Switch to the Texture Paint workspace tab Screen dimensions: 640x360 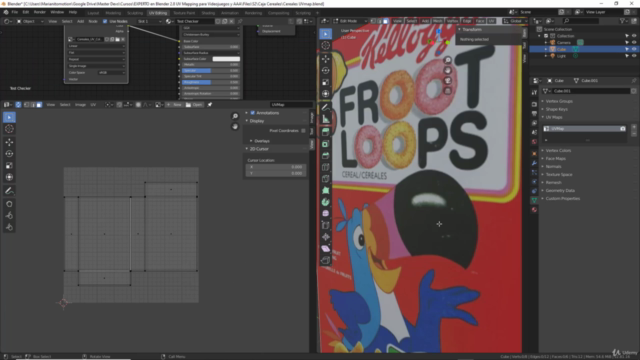[x=184, y=13]
